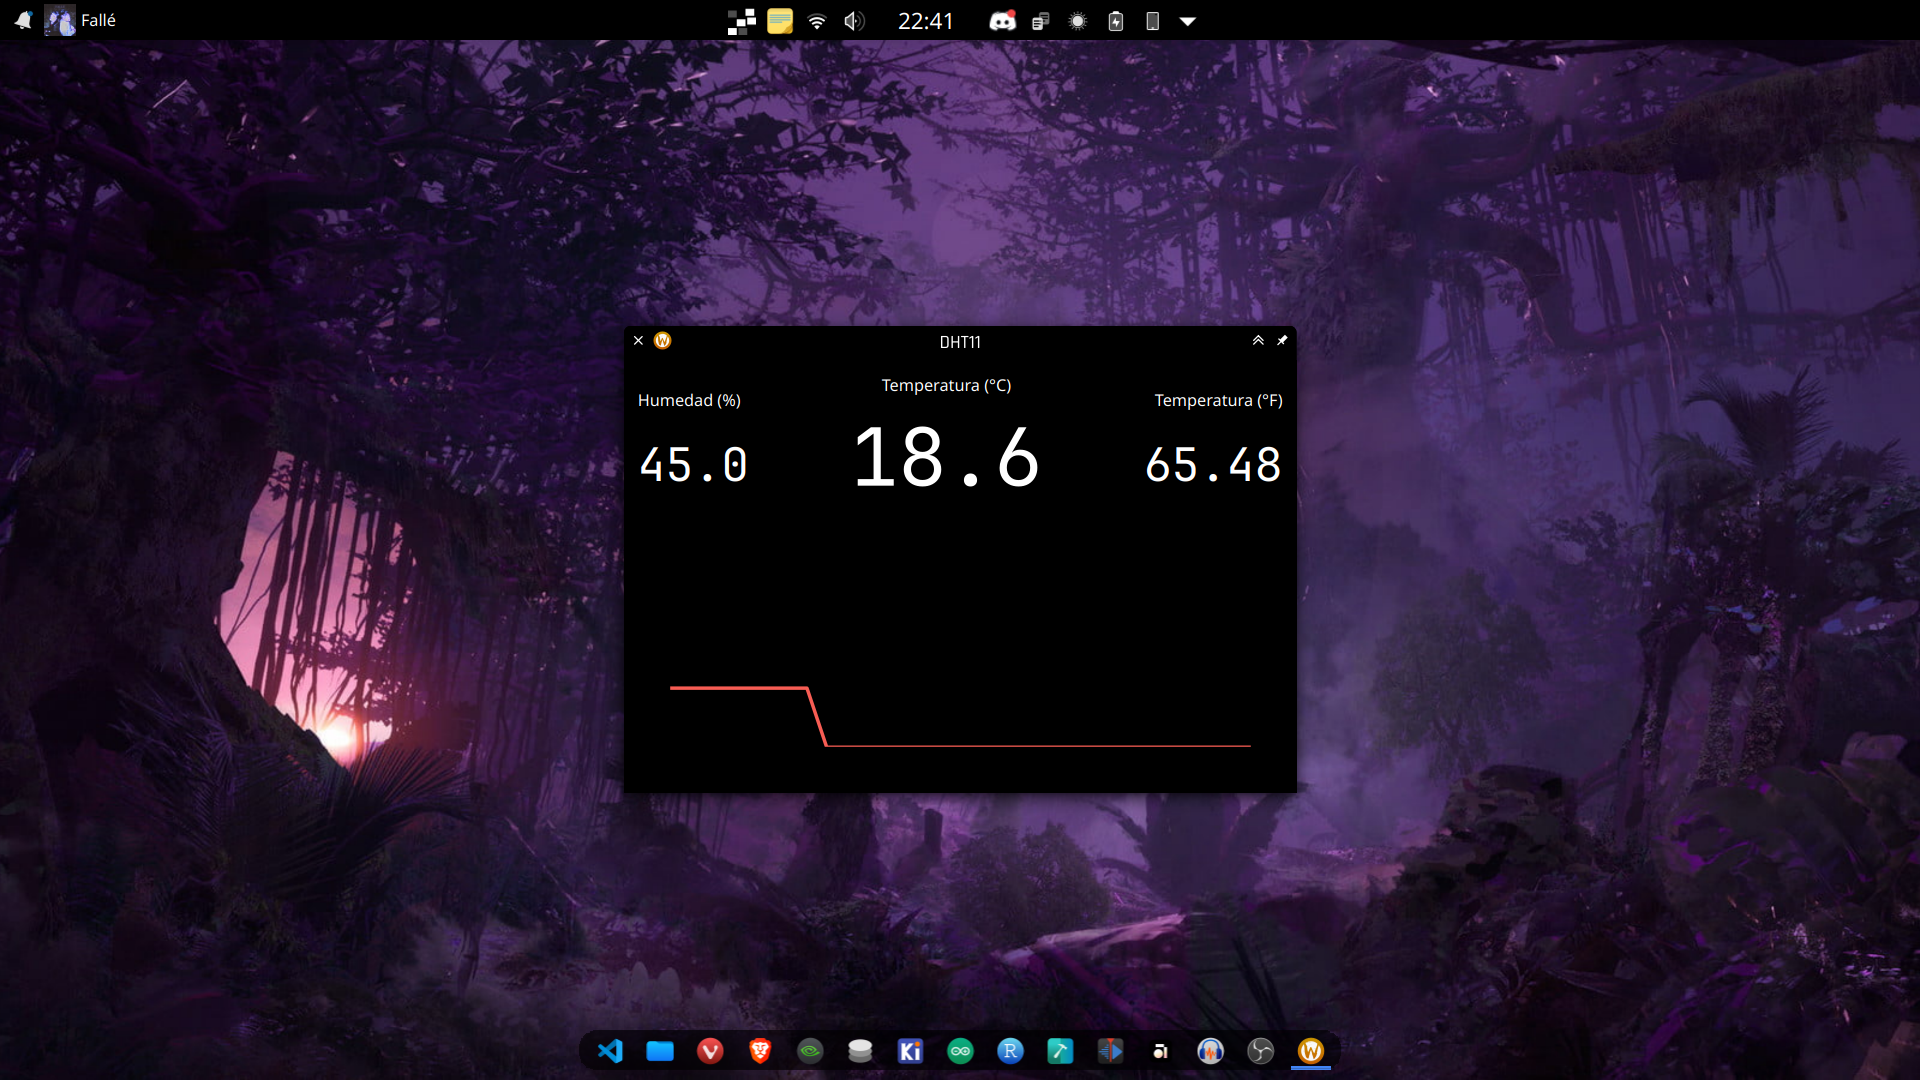Image resolution: width=1920 pixels, height=1080 pixels.
Task: Toggle keep-above pin on DHT11 window
Action: click(x=1282, y=341)
